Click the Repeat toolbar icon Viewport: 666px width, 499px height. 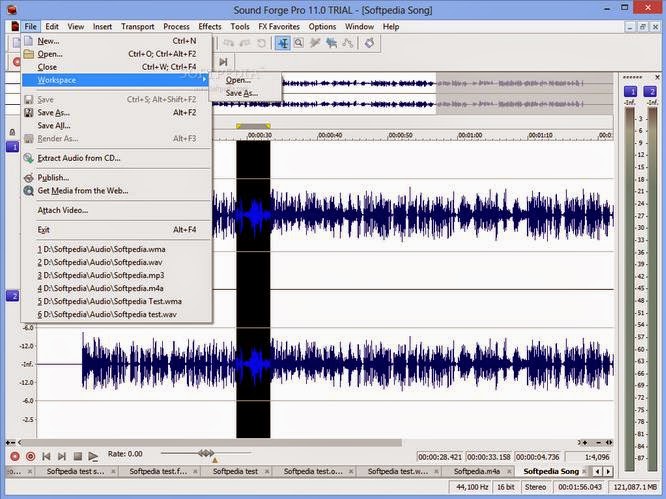tap(261, 43)
